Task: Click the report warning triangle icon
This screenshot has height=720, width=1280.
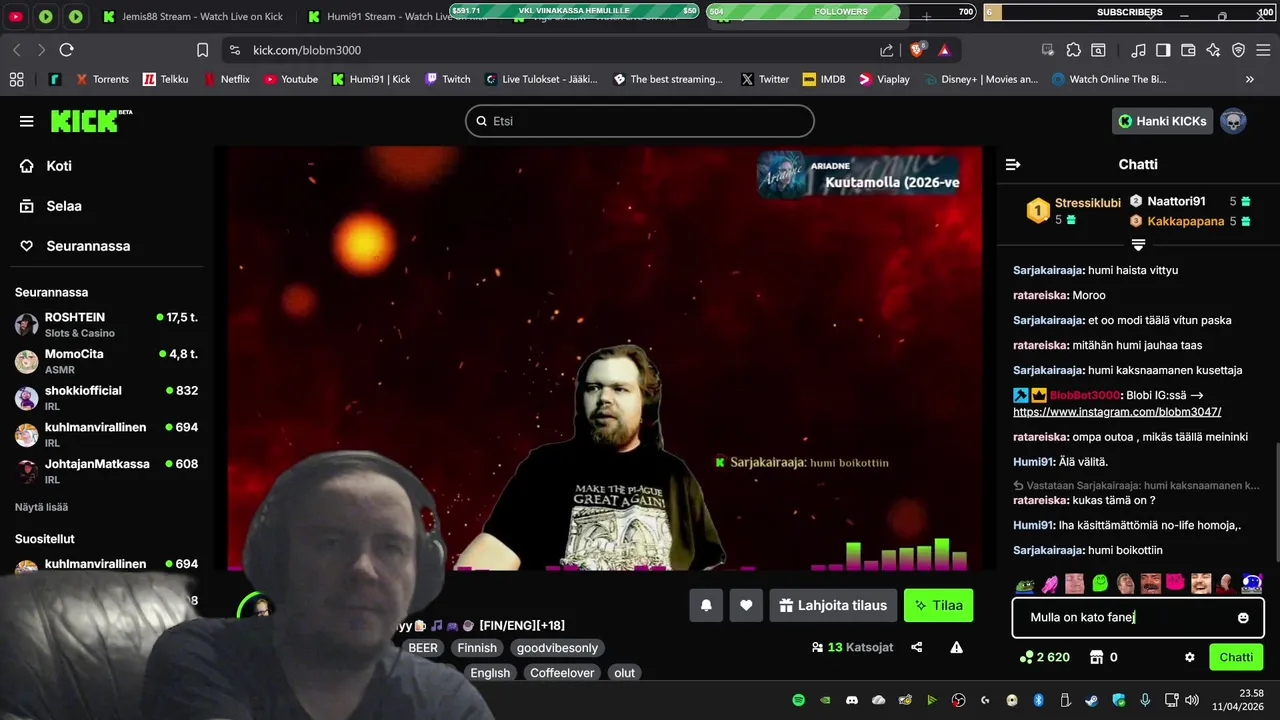Action: click(x=956, y=647)
